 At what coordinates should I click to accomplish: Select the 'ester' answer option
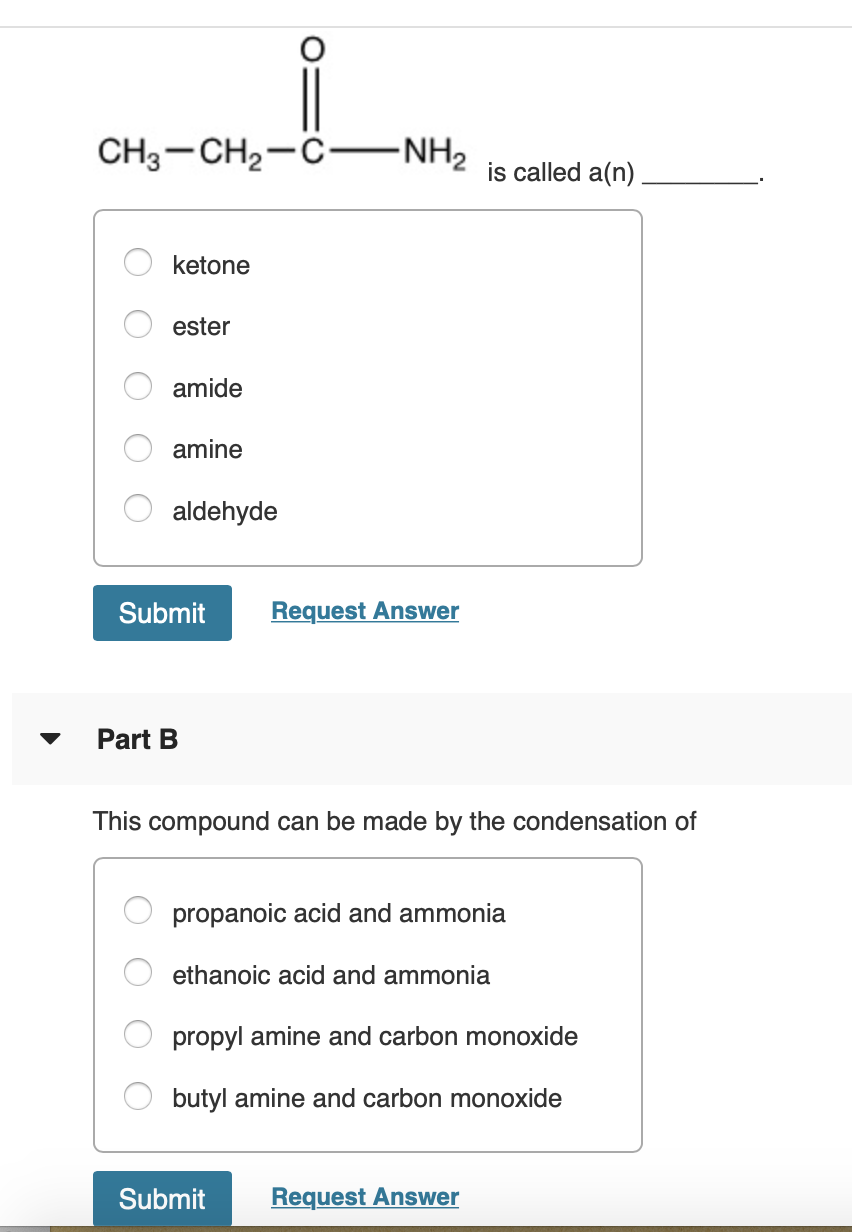[137, 324]
